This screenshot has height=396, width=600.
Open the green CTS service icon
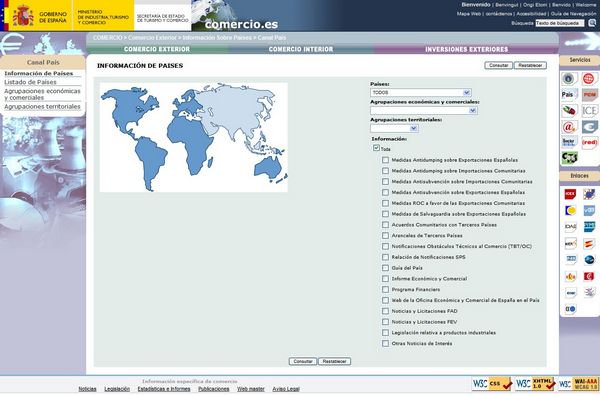[x=569, y=157]
